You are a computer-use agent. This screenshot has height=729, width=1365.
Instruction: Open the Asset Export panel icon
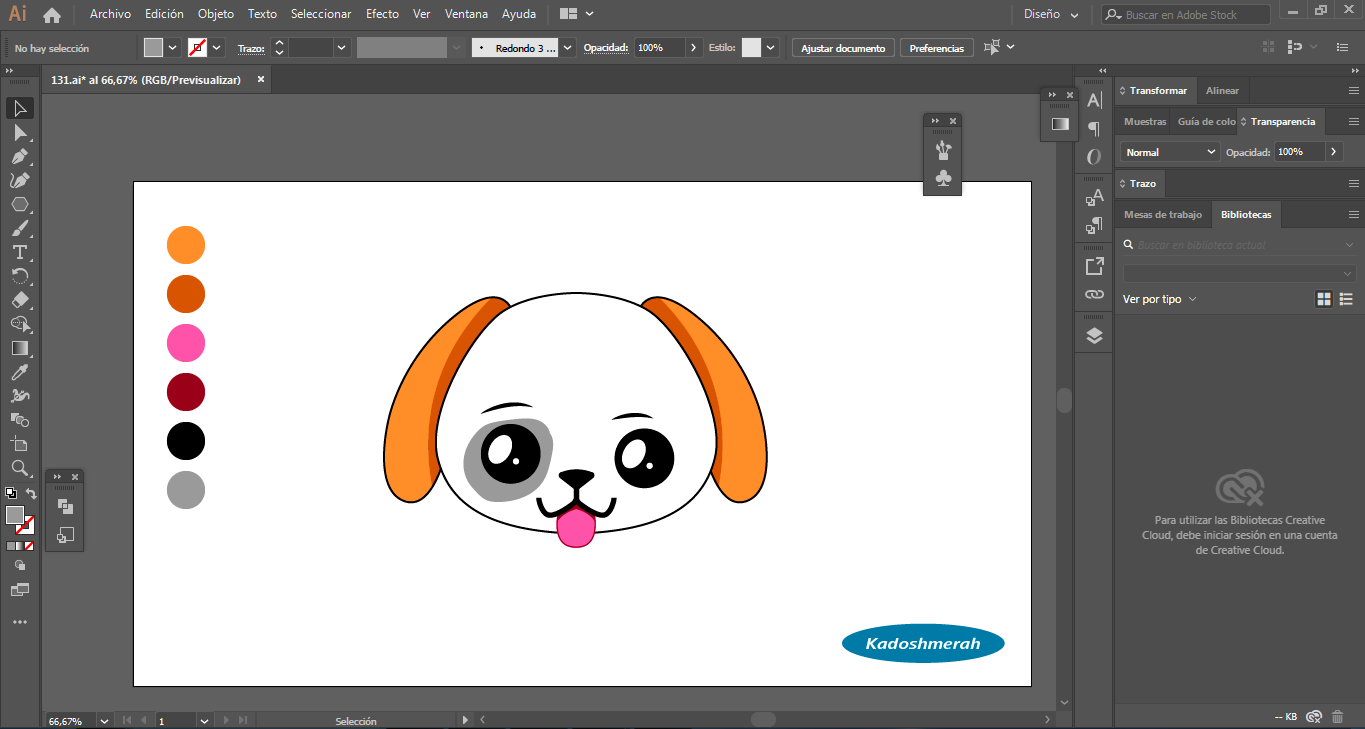pyautogui.click(x=1094, y=266)
